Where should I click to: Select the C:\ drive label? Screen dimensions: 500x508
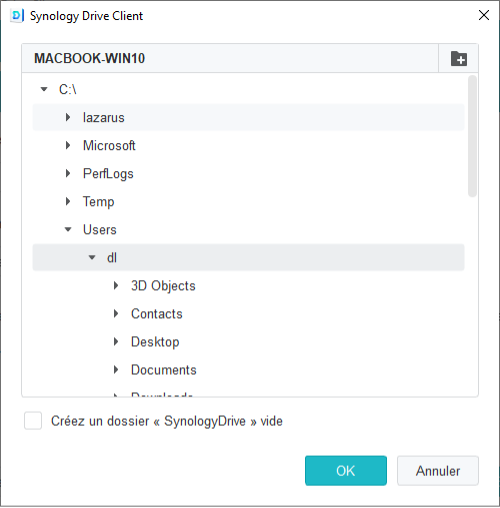68,89
